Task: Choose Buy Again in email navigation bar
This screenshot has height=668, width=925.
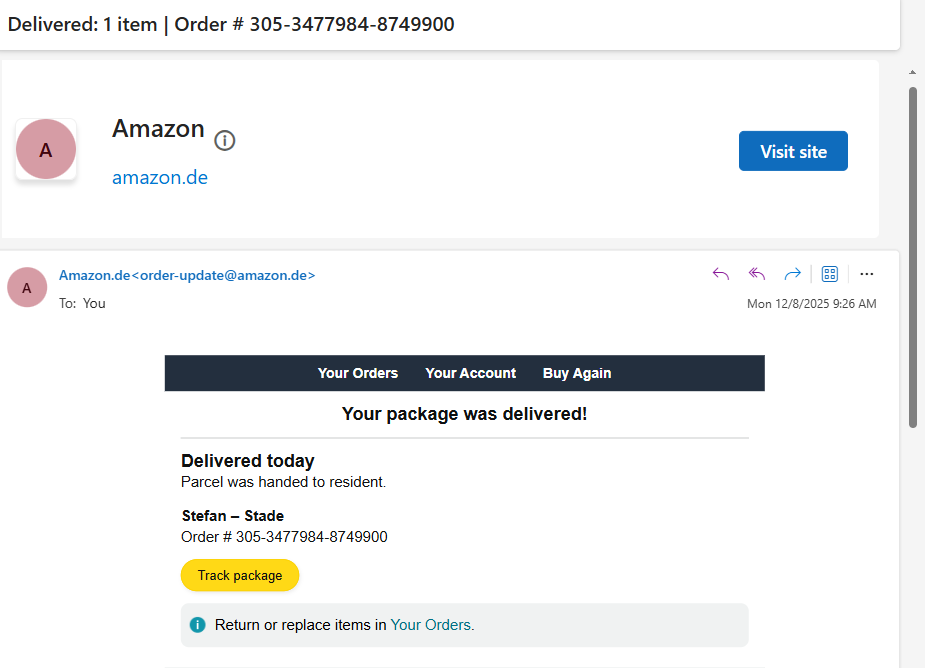Action: coord(577,373)
